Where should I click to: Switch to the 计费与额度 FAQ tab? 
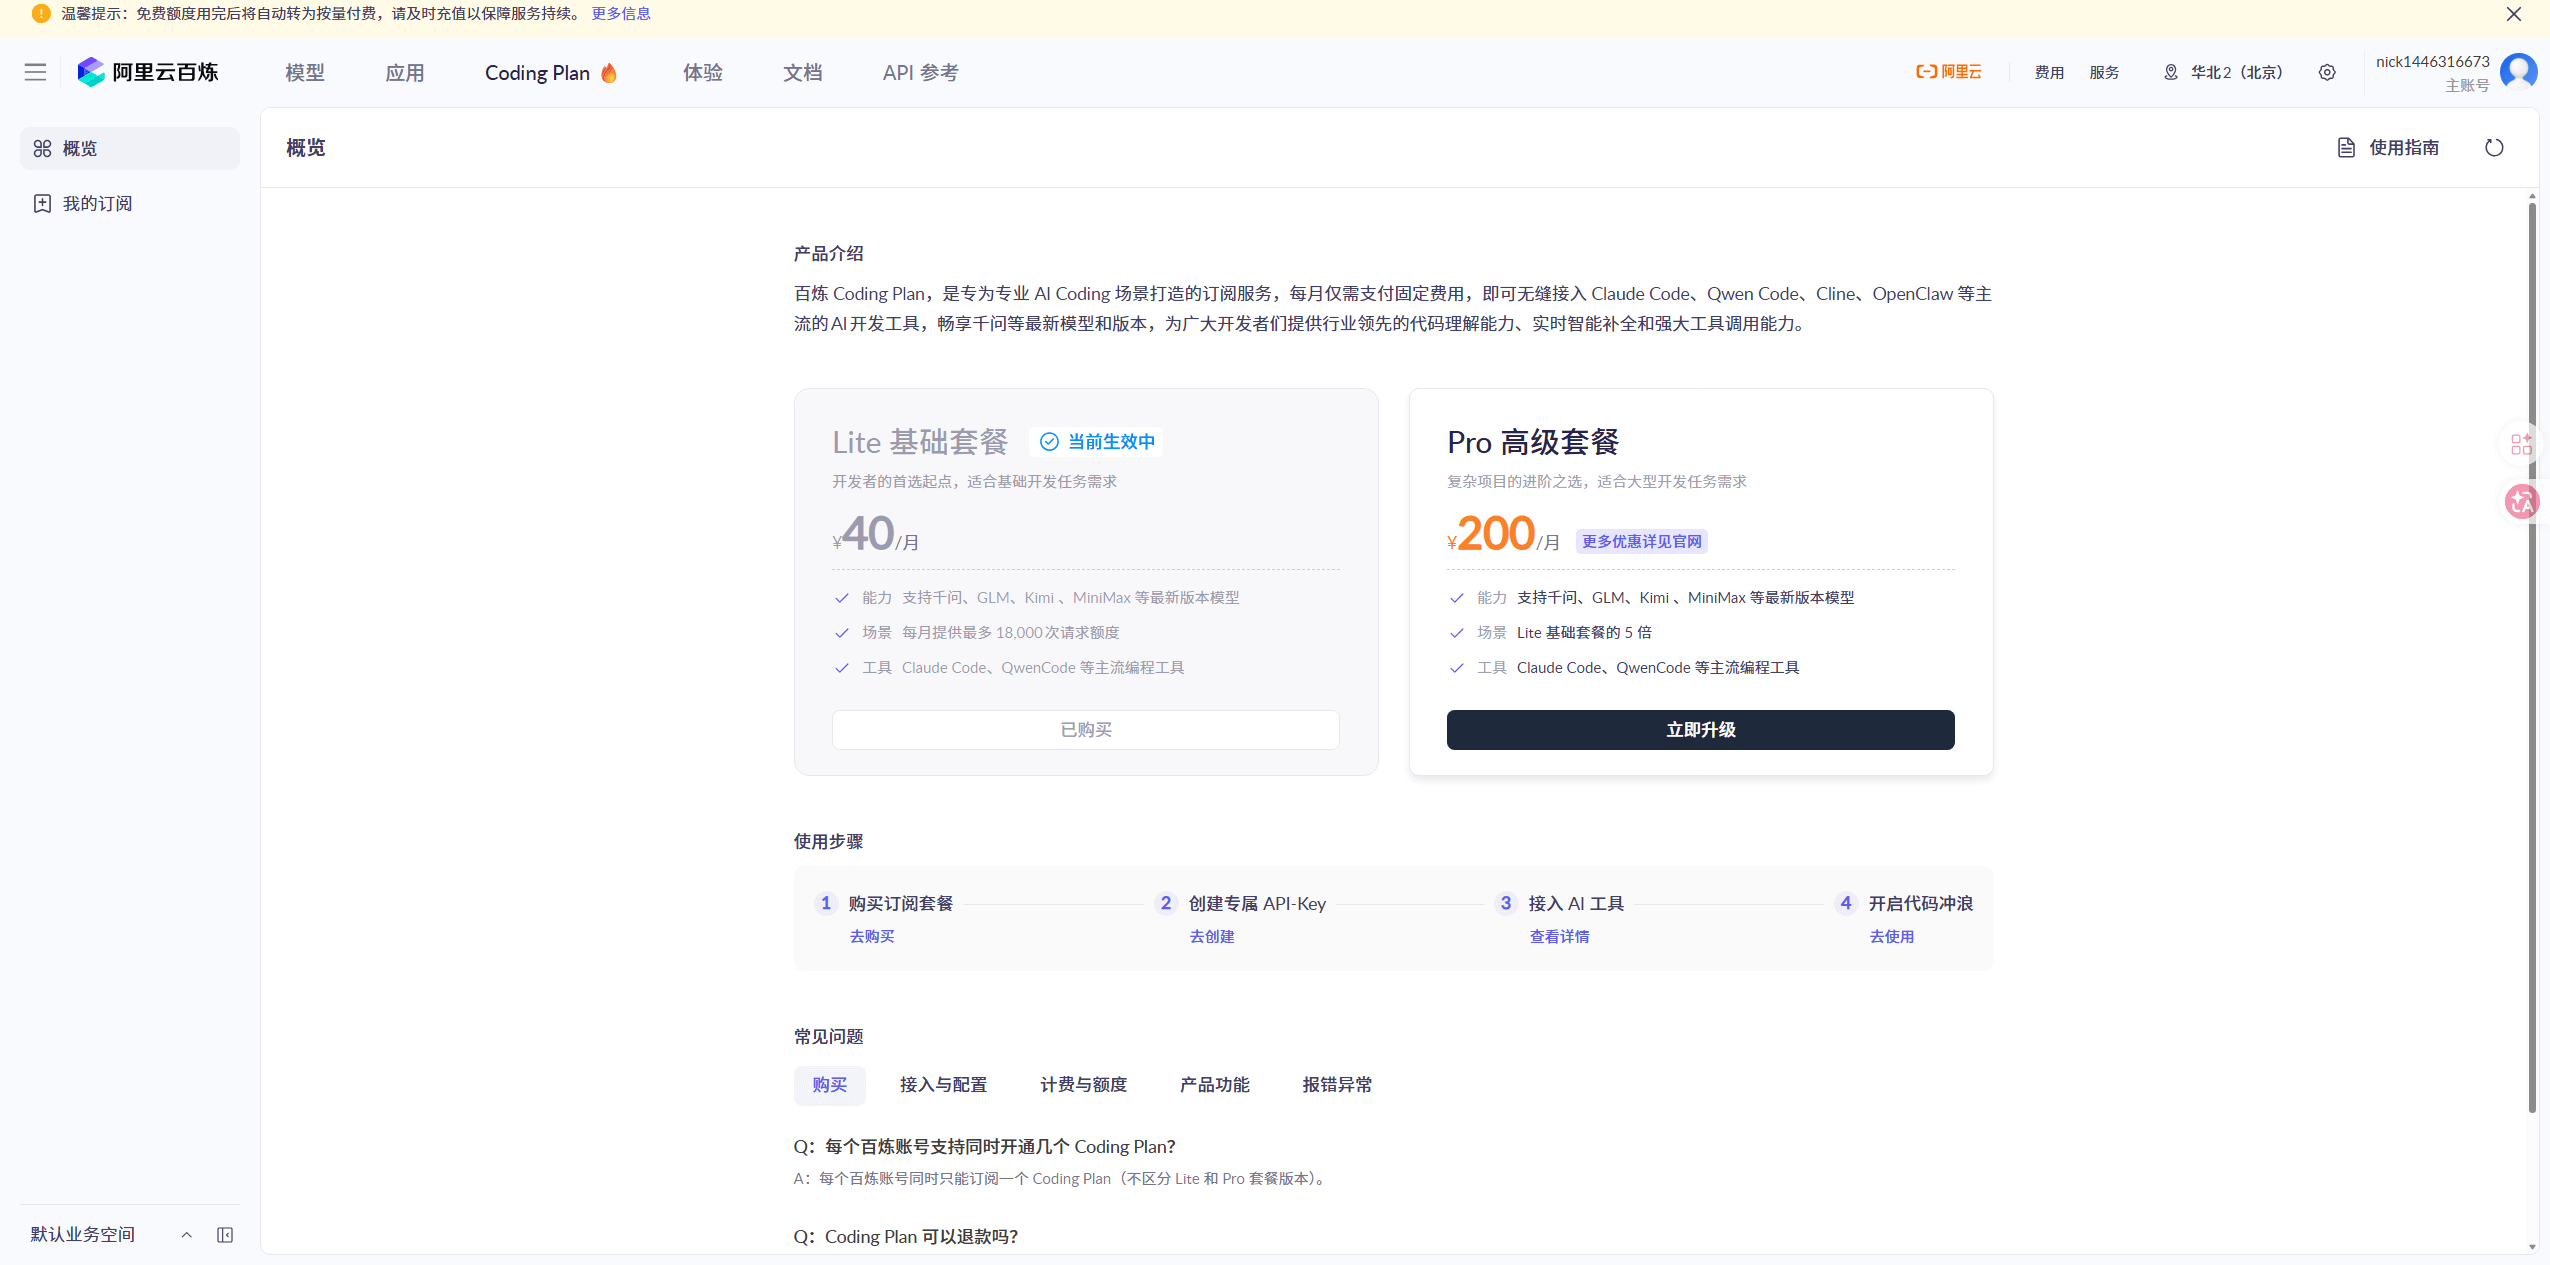1083,1085
